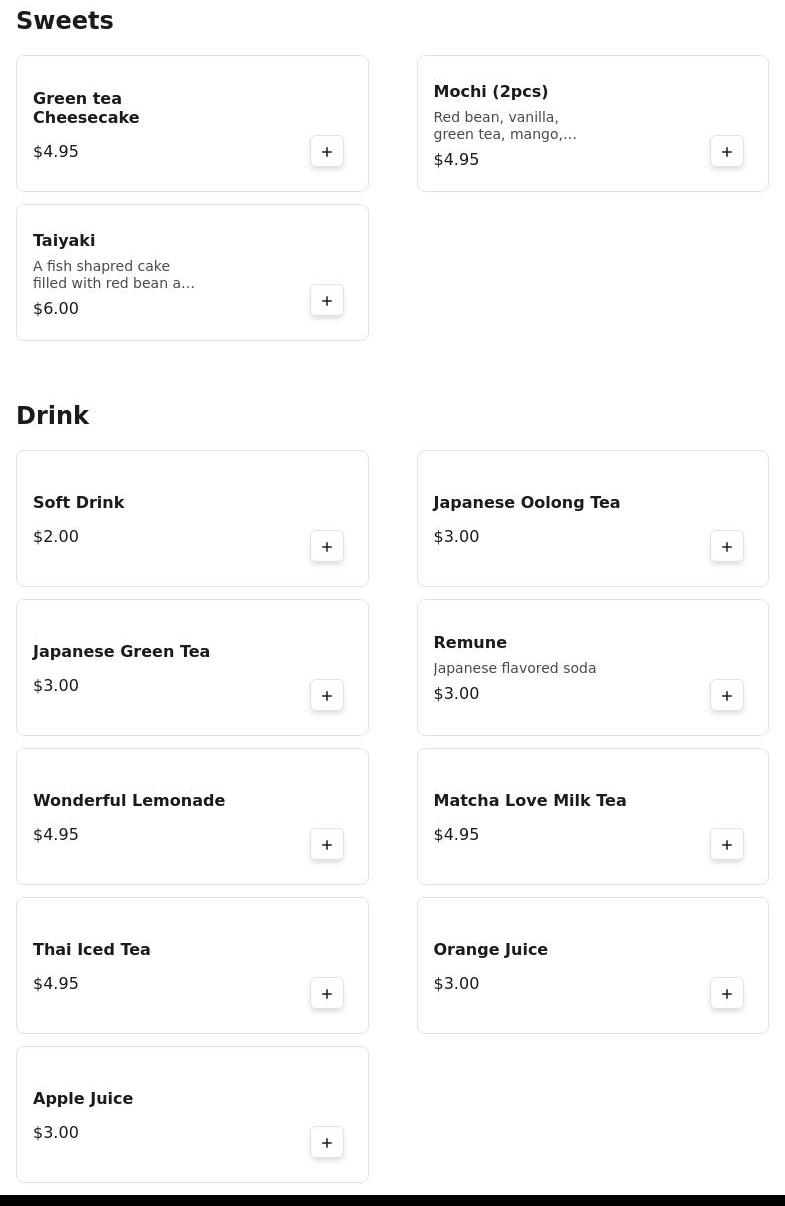Open the Mochi (2pcs) item title
The height and width of the screenshot is (1206, 785).
(490, 92)
